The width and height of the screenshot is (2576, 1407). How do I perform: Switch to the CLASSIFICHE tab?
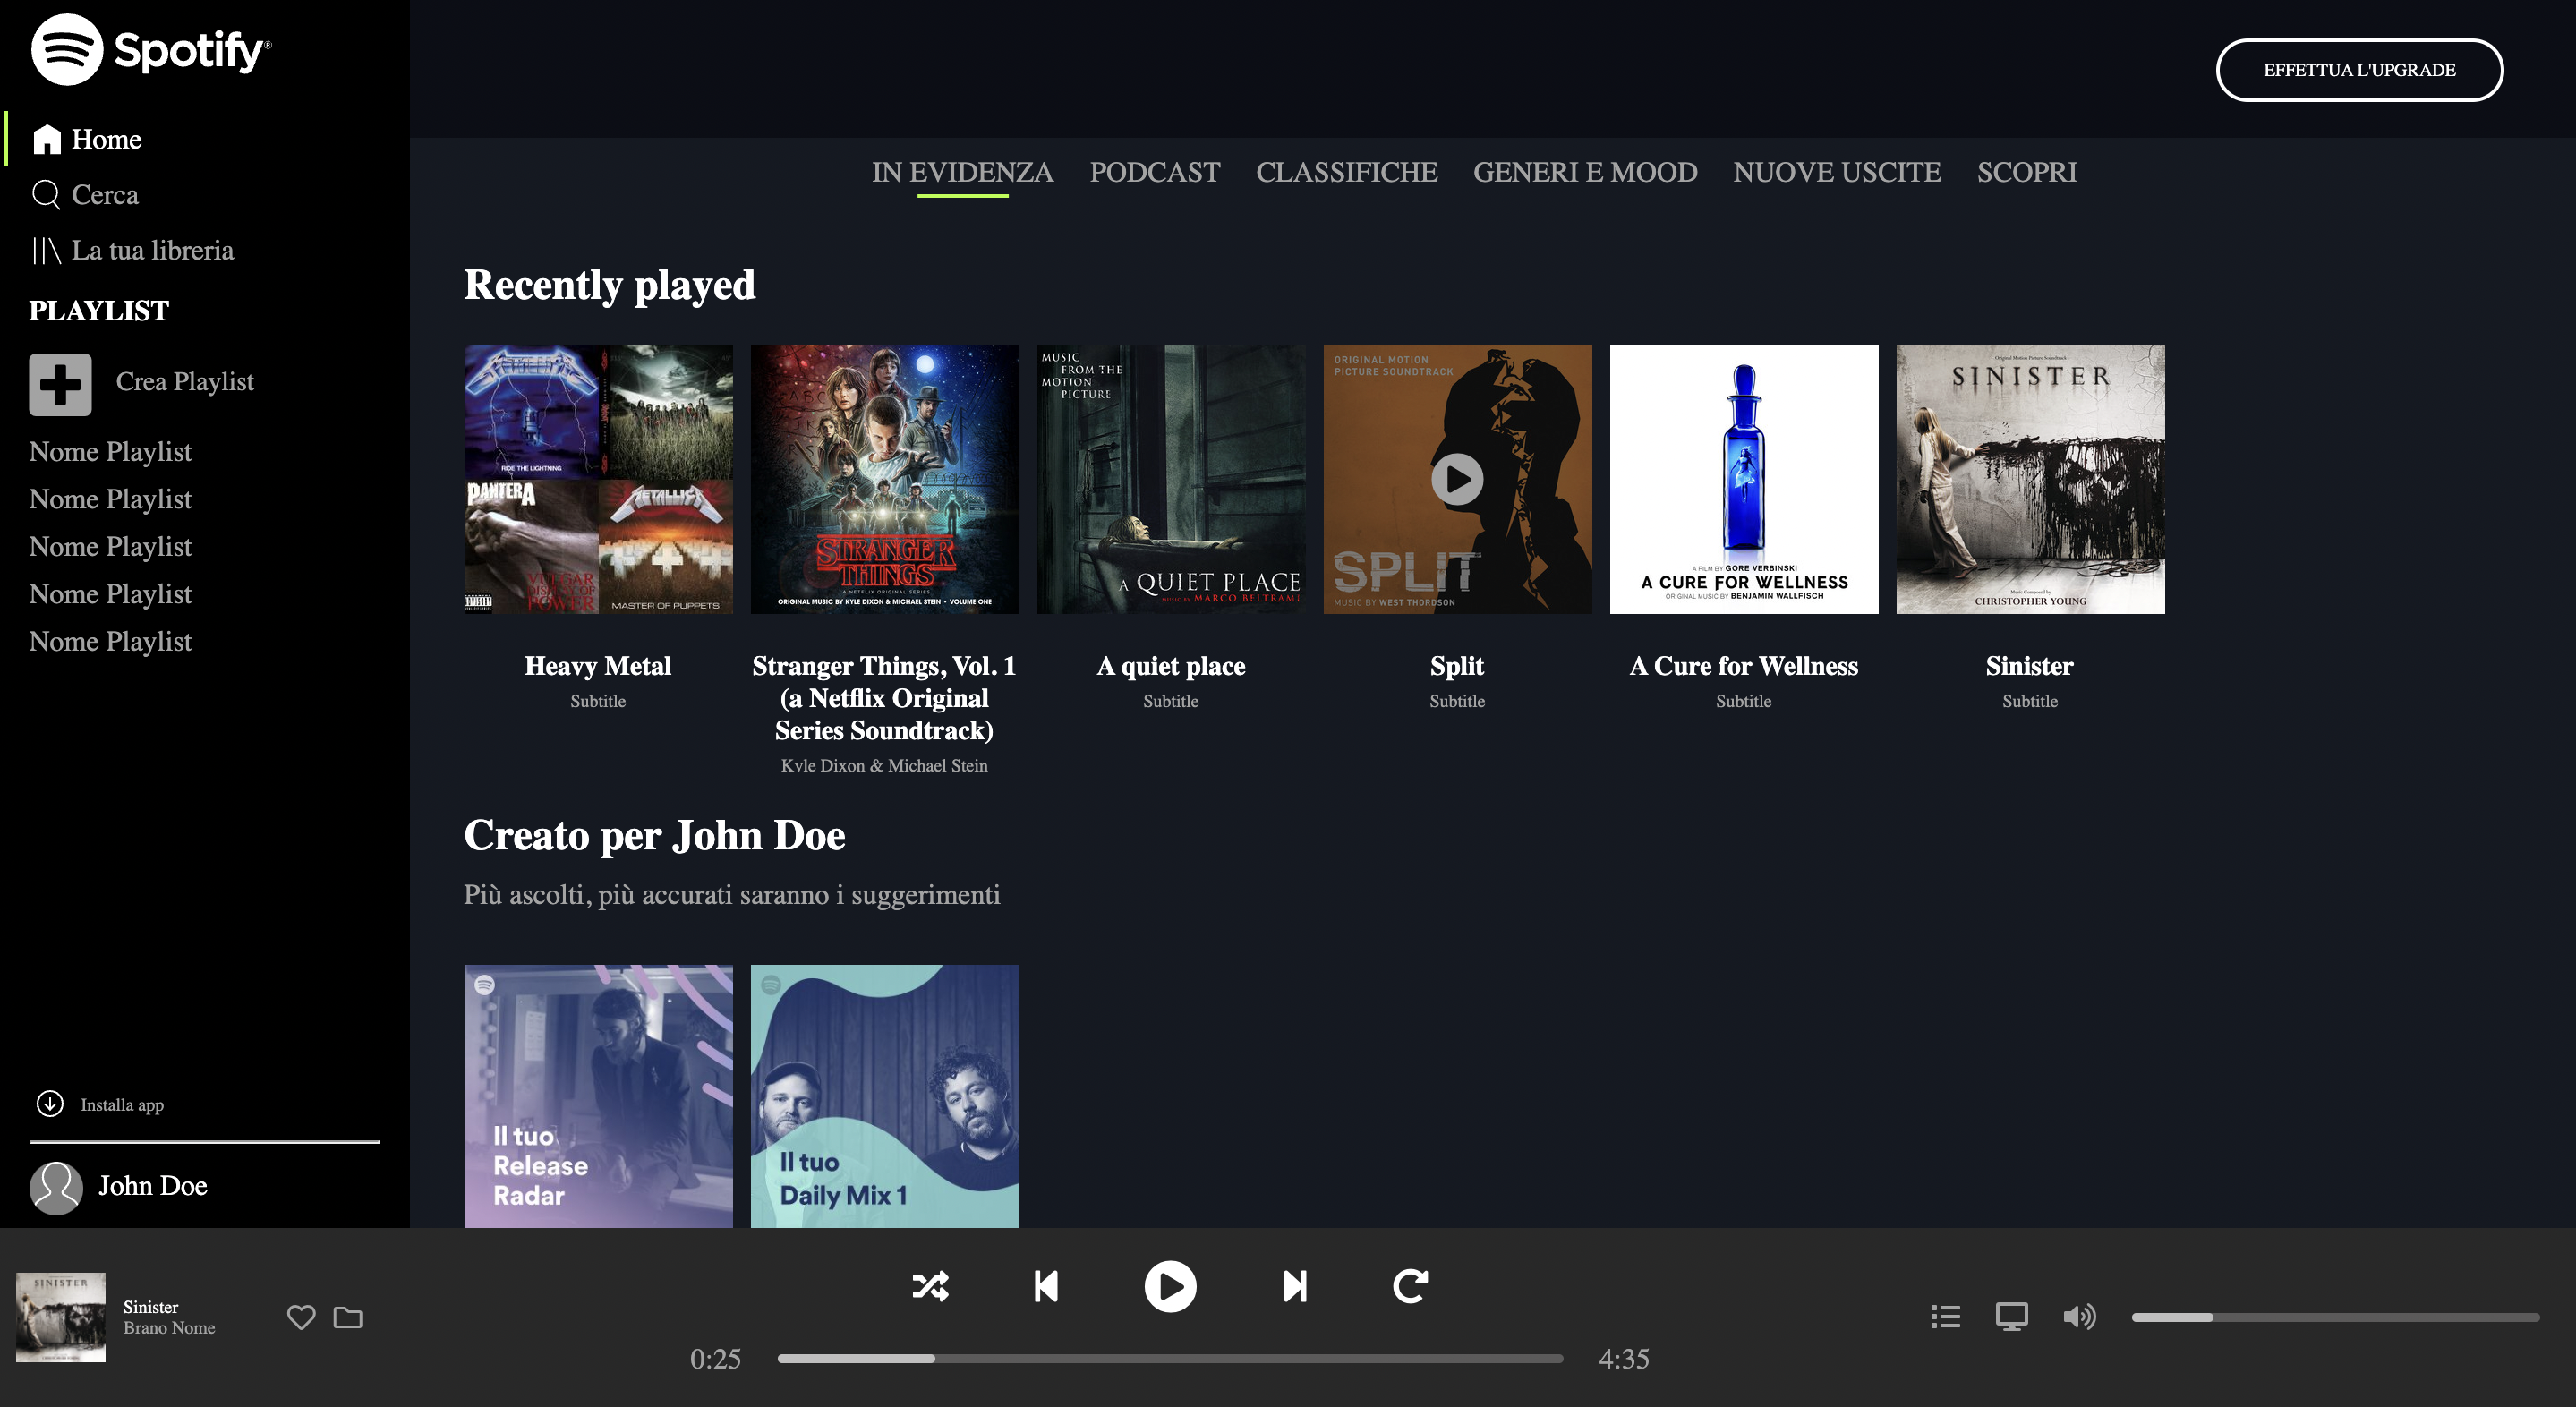(1346, 172)
